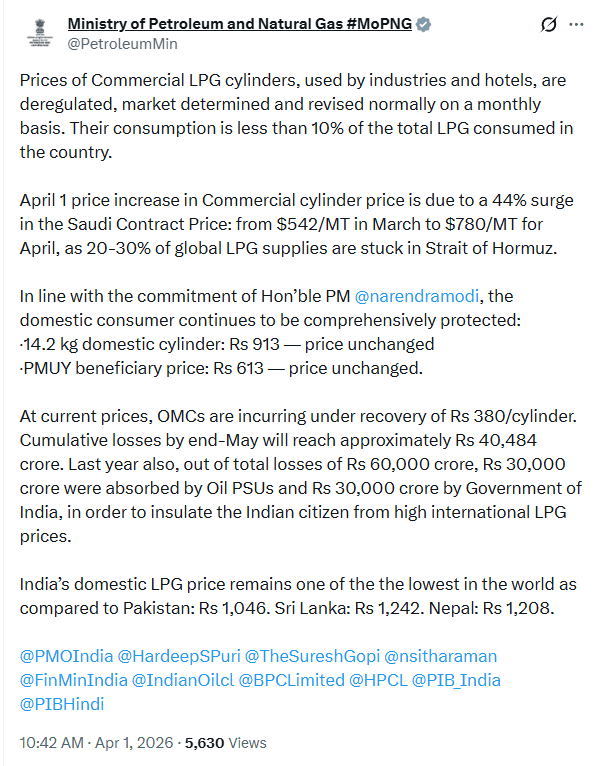Open the @FinMinIndia mention
This screenshot has width=601, height=766.
[x=74, y=680]
